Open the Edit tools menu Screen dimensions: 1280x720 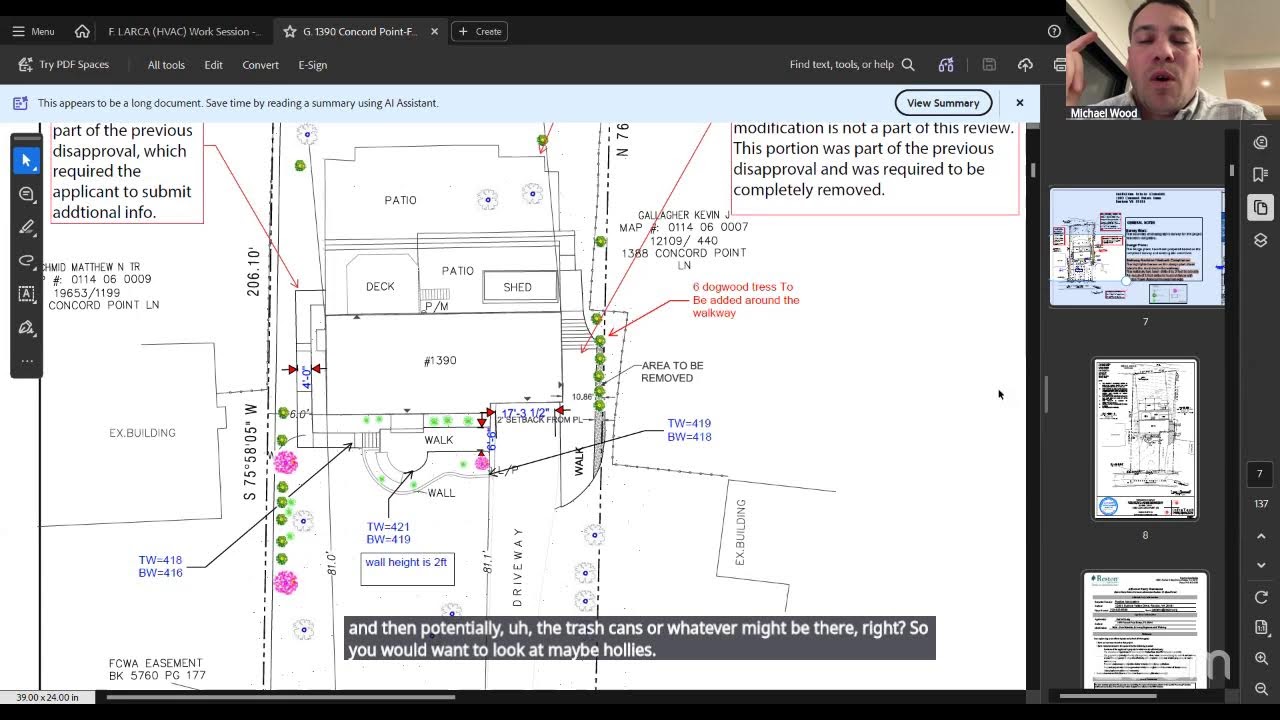214,65
